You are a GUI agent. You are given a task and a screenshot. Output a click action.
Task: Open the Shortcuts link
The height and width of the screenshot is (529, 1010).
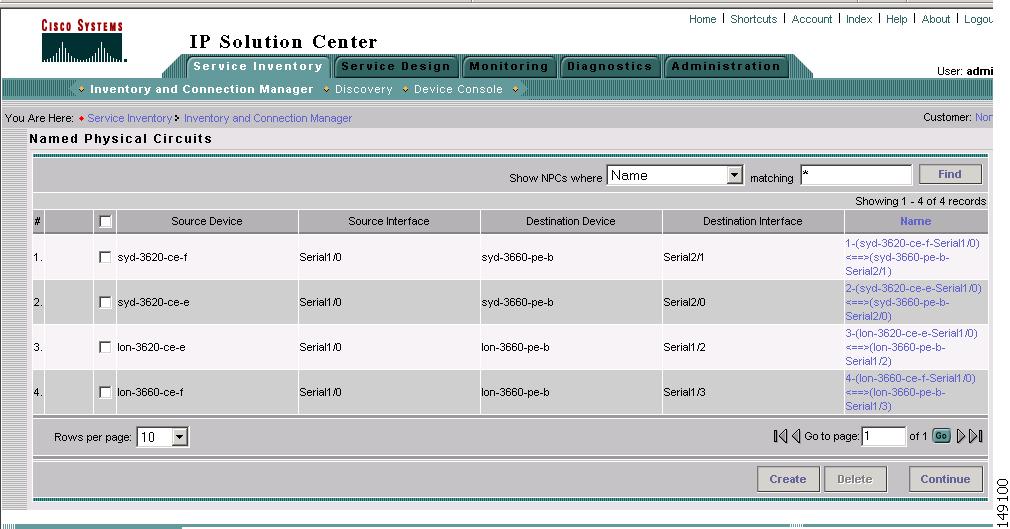(754, 19)
